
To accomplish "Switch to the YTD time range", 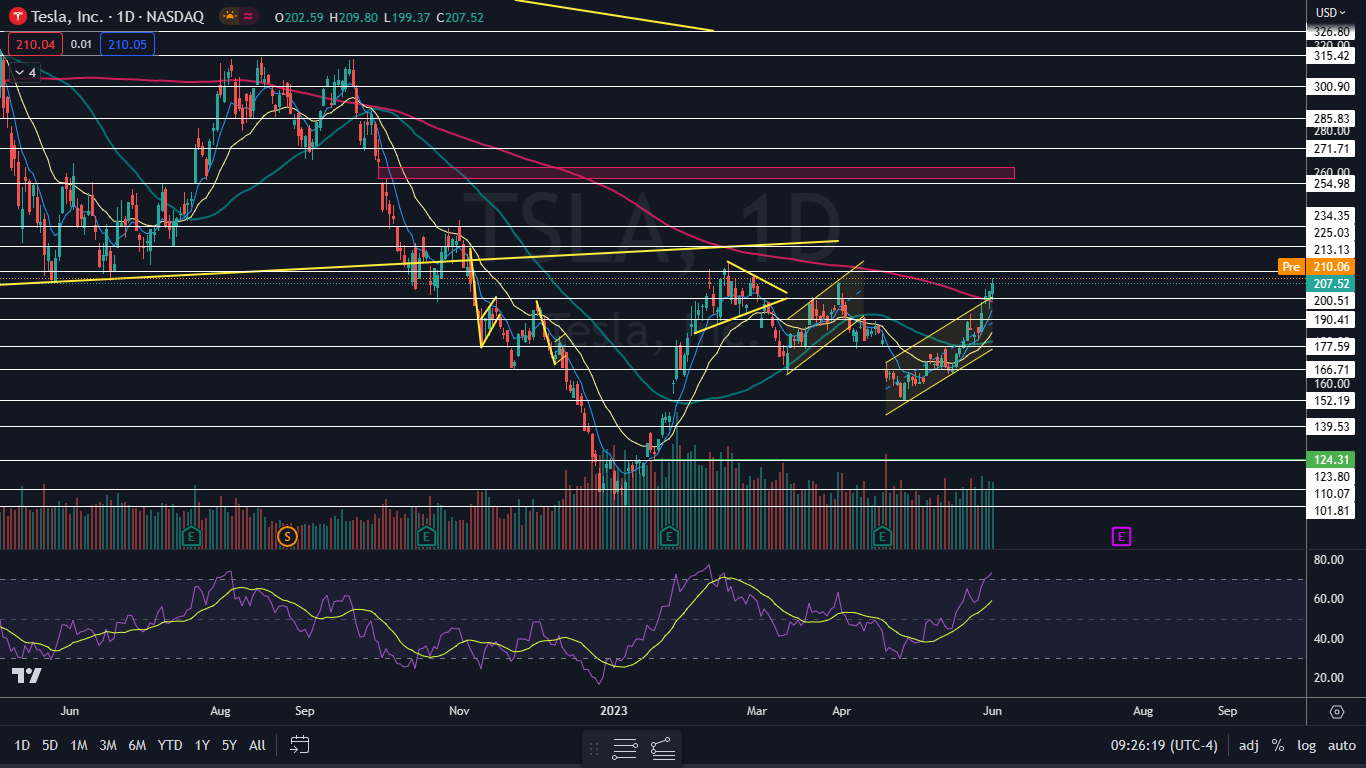I will (x=170, y=745).
